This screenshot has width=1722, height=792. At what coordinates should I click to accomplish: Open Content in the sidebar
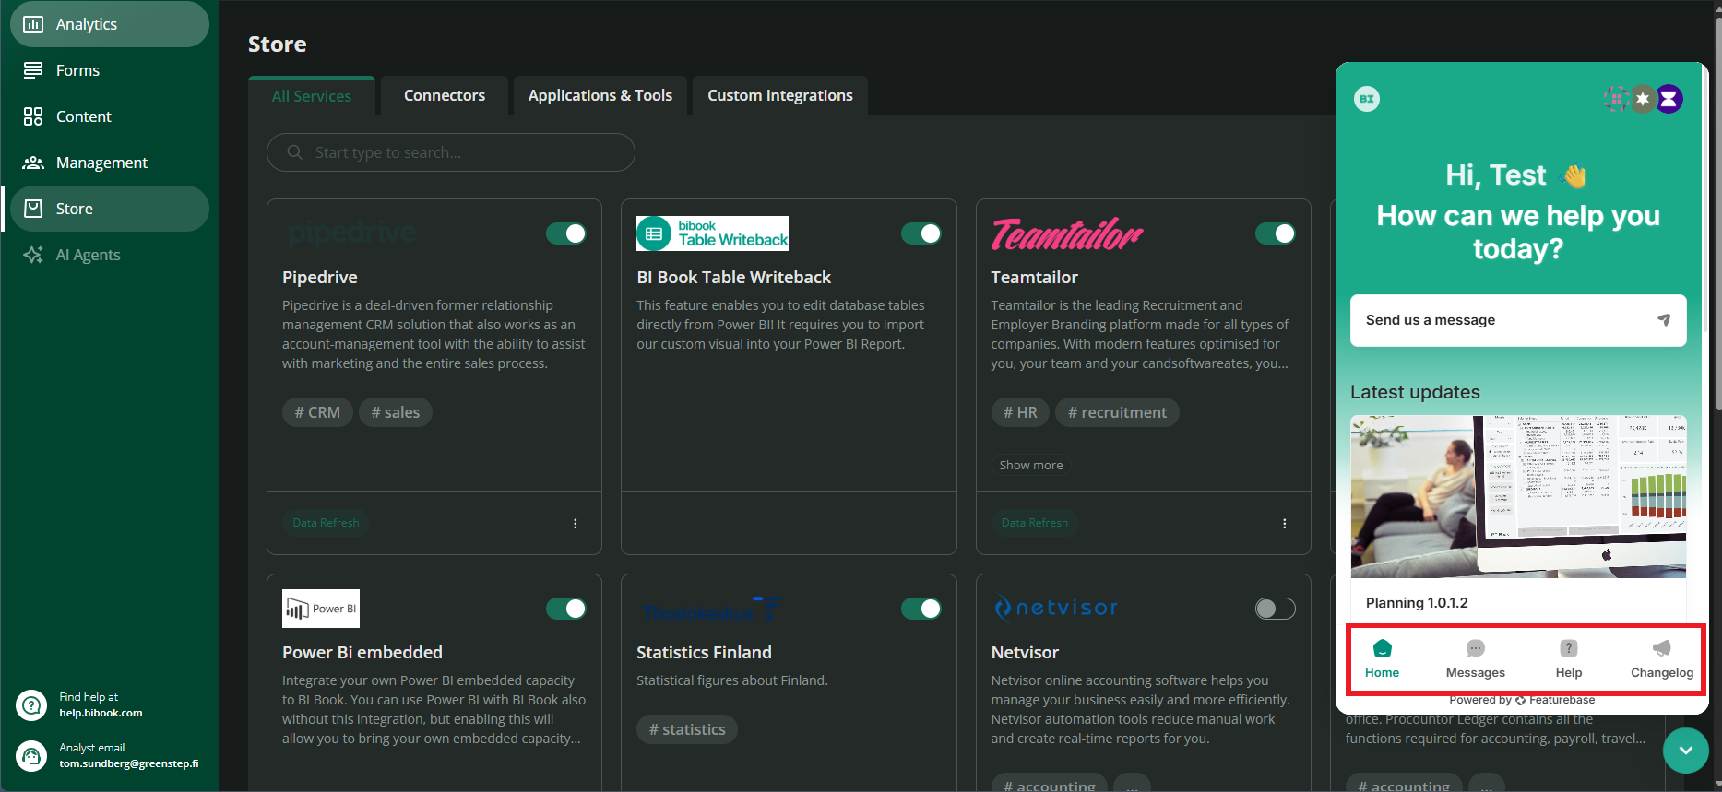[x=109, y=116]
